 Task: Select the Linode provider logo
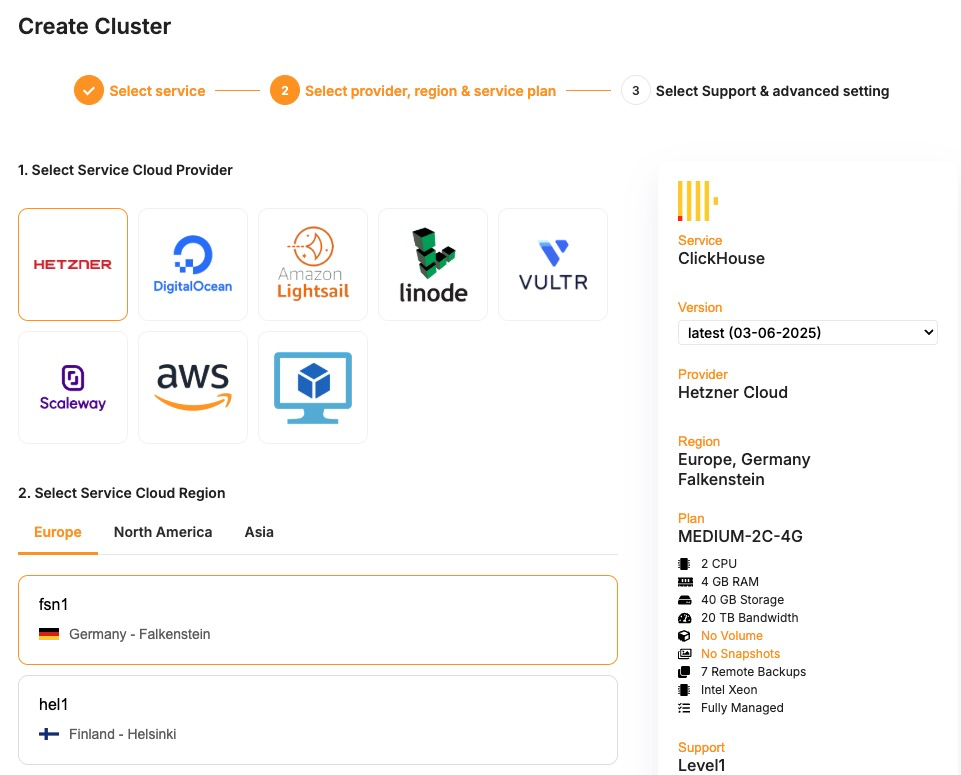433,264
